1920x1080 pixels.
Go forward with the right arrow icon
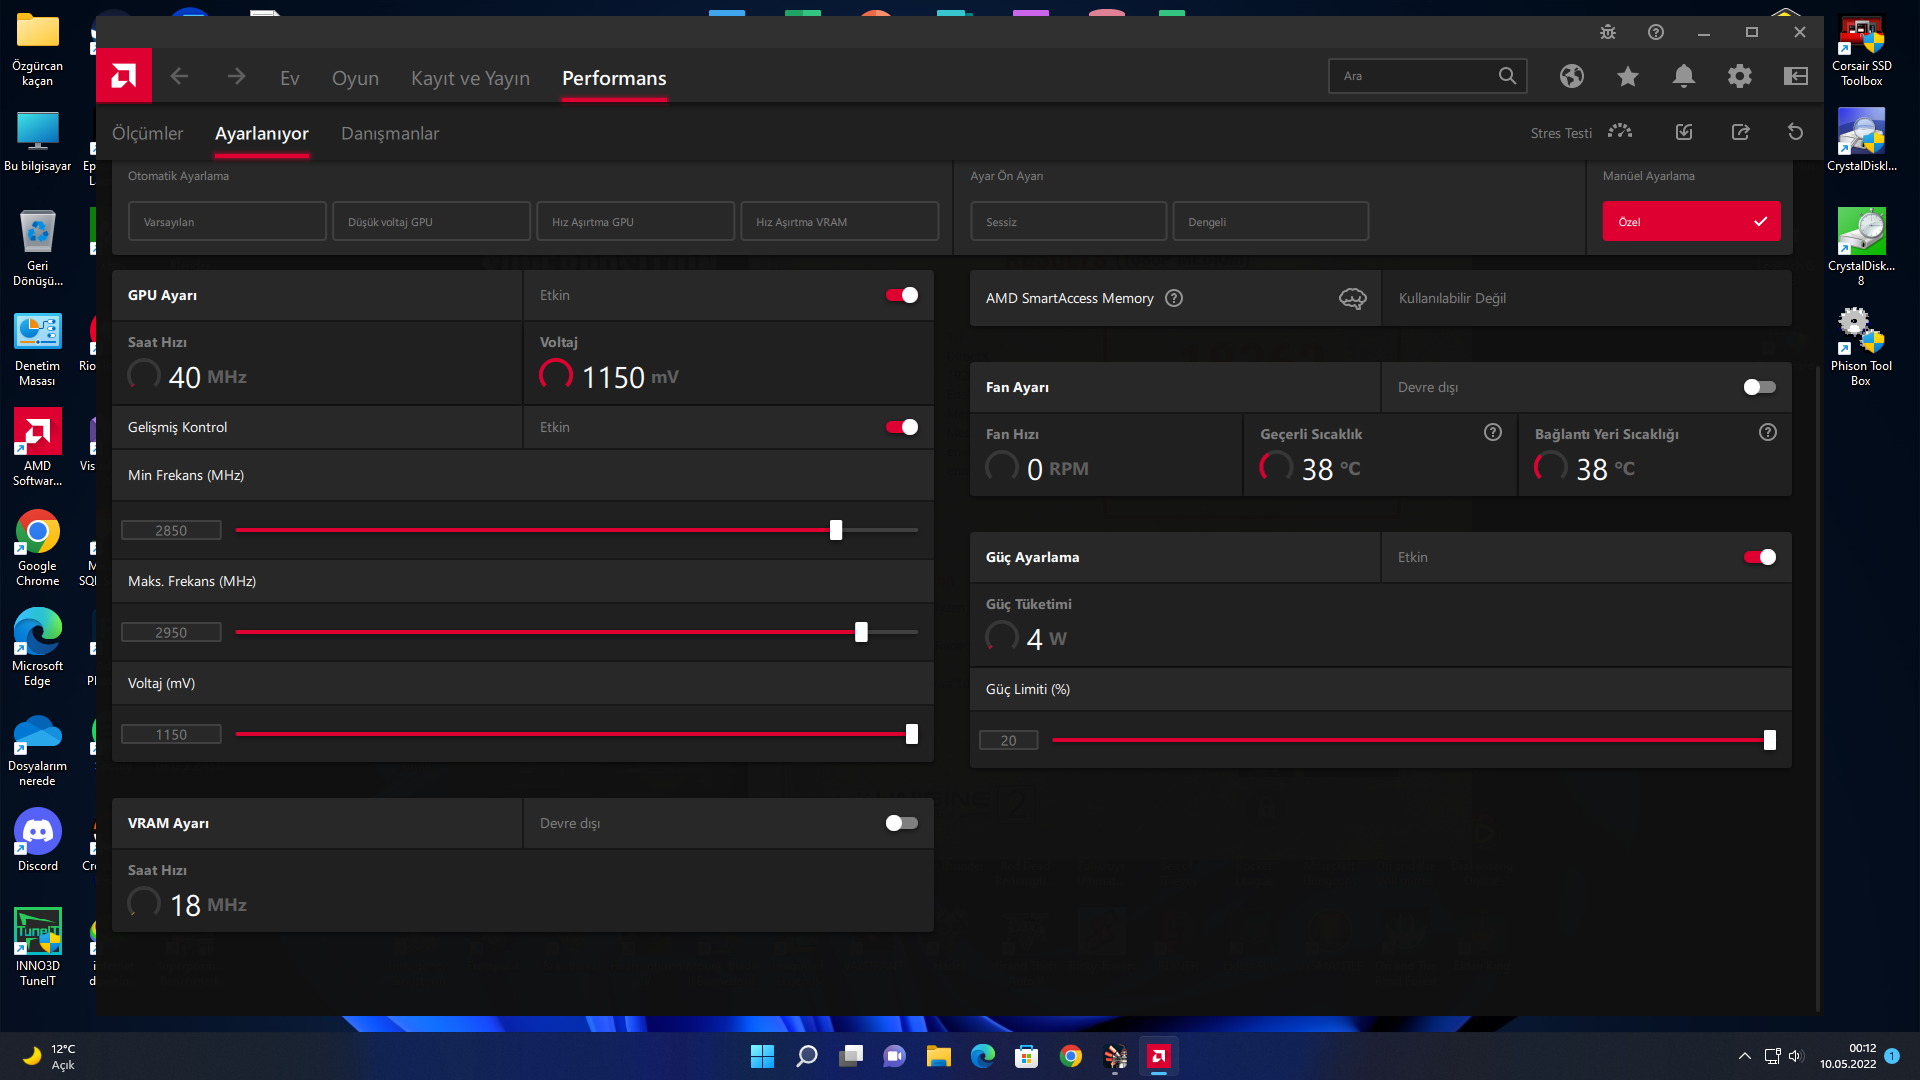tap(236, 77)
